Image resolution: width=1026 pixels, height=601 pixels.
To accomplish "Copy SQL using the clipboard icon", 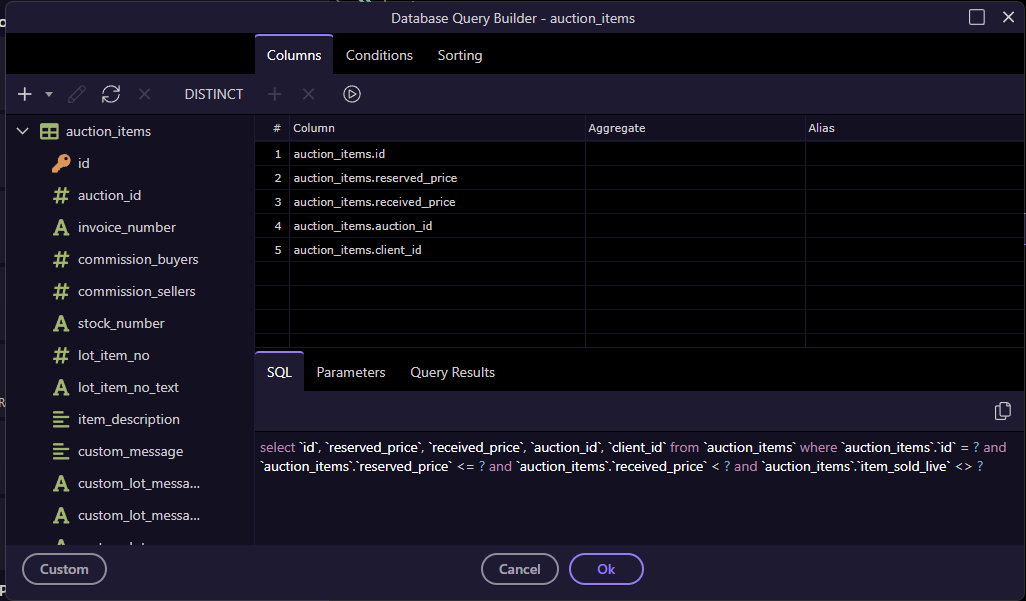I will click(x=1002, y=411).
